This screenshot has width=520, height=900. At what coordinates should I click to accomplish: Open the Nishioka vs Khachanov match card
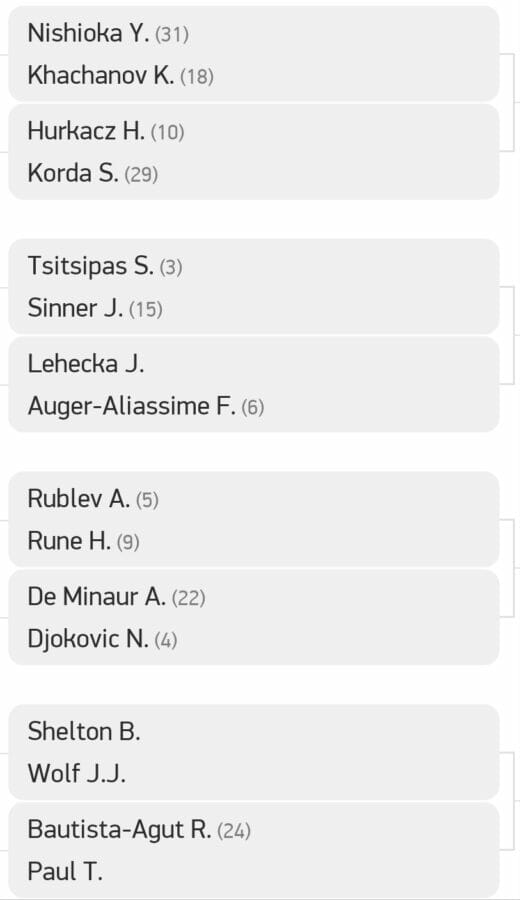254,54
